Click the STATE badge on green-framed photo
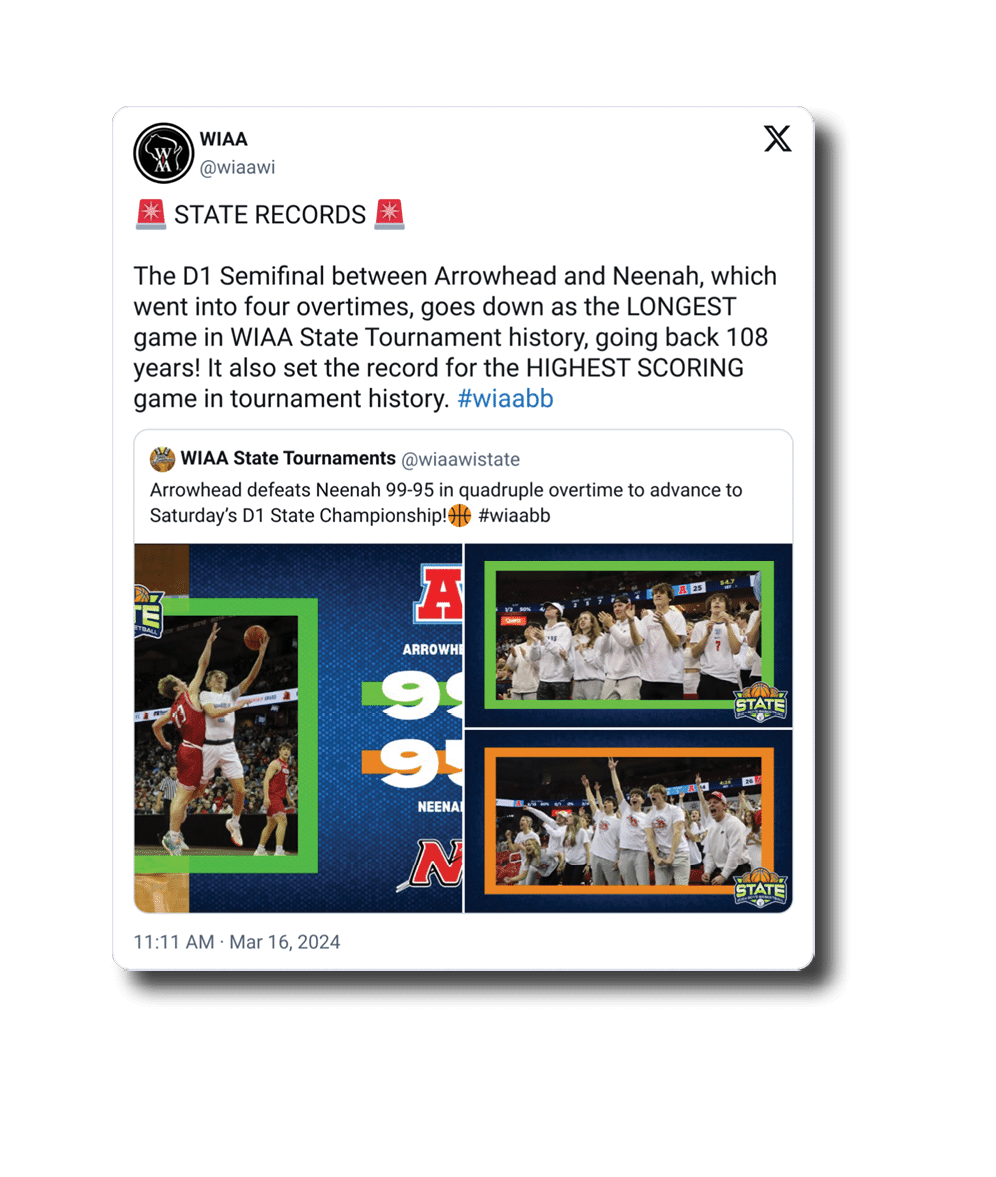 (x=760, y=703)
